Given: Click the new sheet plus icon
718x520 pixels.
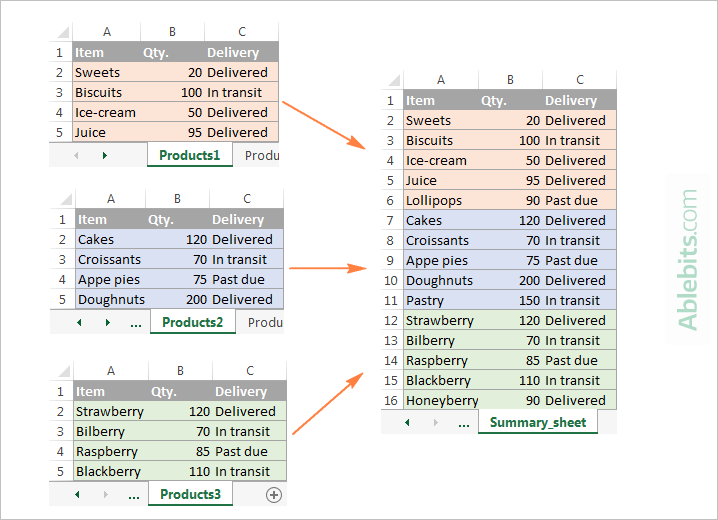Looking at the screenshot, I should (274, 495).
